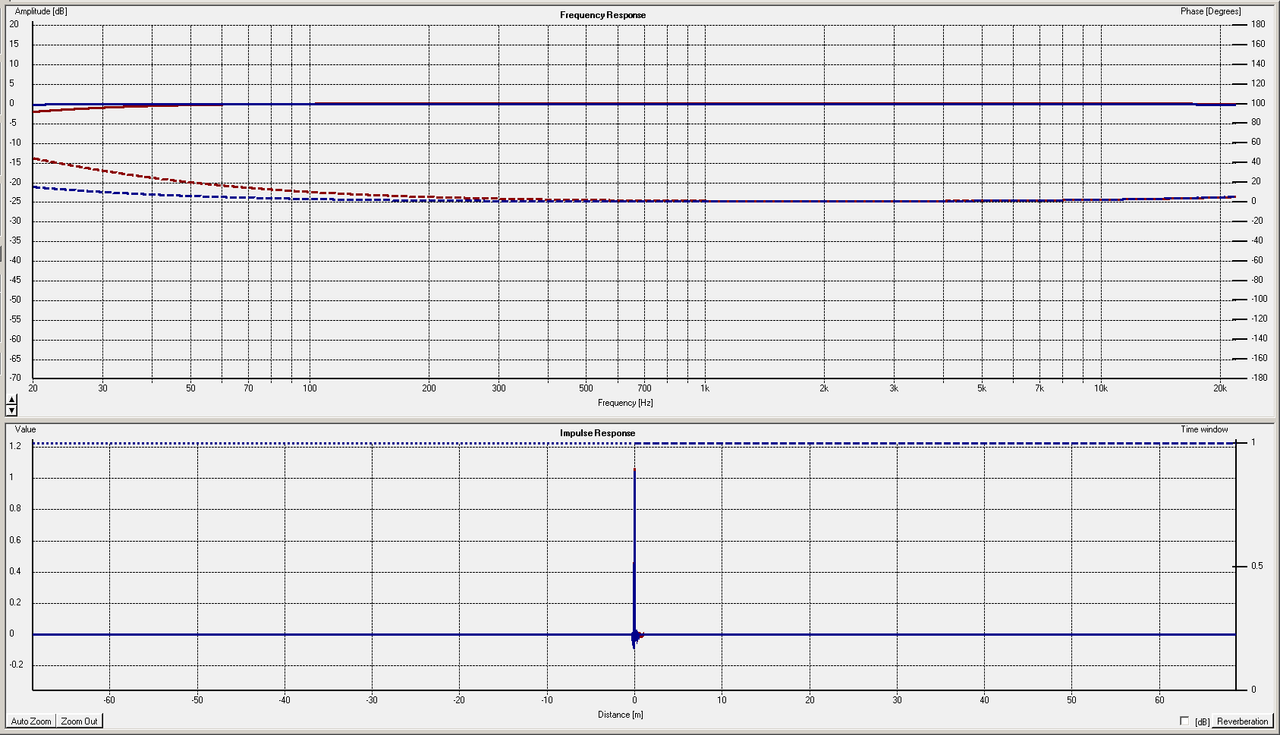Click the Amplitude [dB] axis label
This screenshot has width=1280, height=735.
39,11
